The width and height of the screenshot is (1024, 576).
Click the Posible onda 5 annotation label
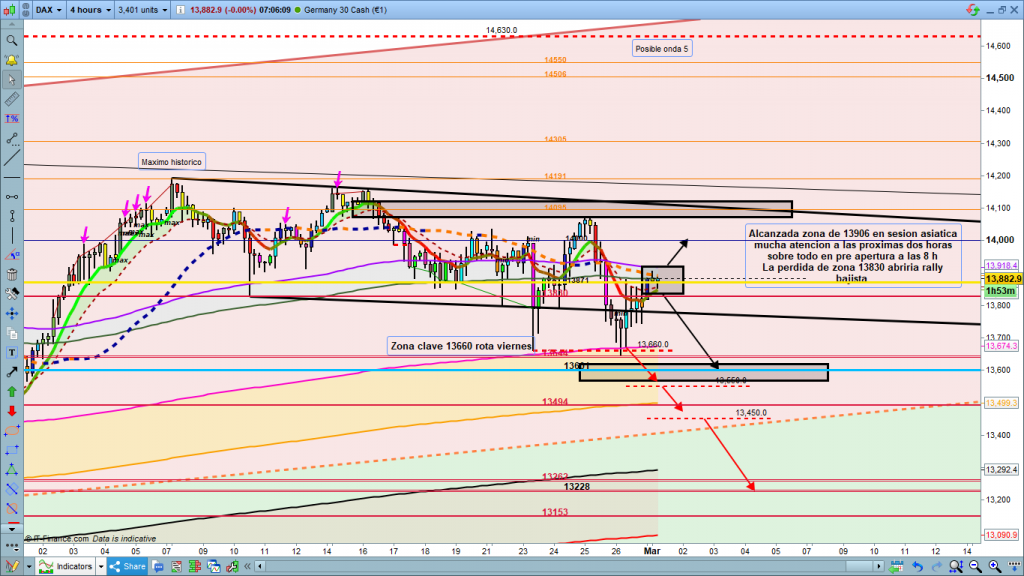(662, 48)
